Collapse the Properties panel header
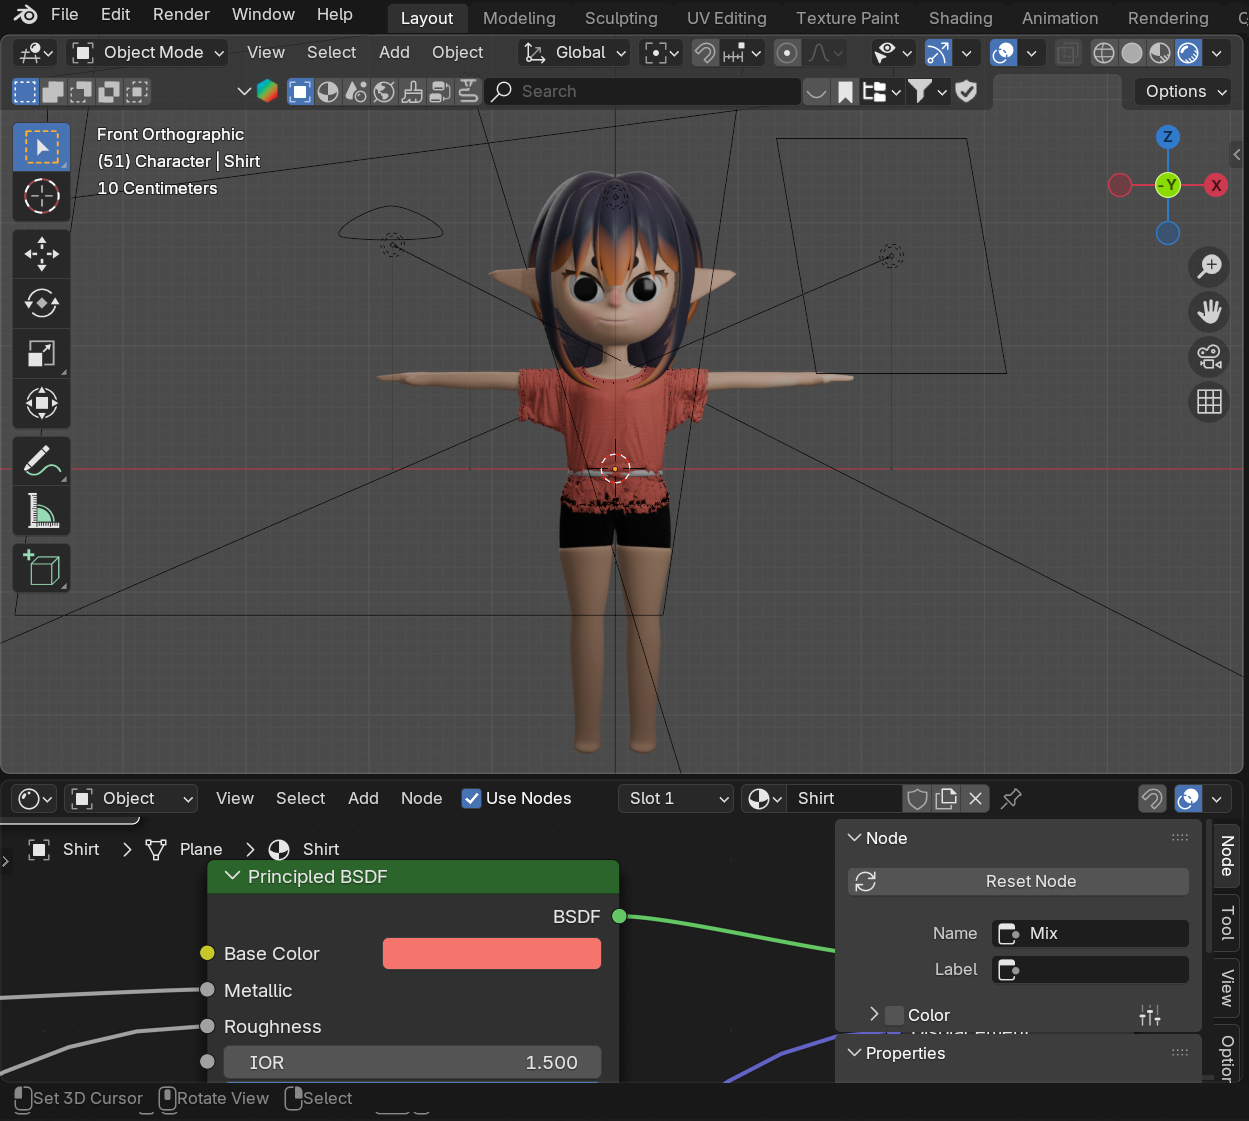The width and height of the screenshot is (1249, 1121). (854, 1053)
